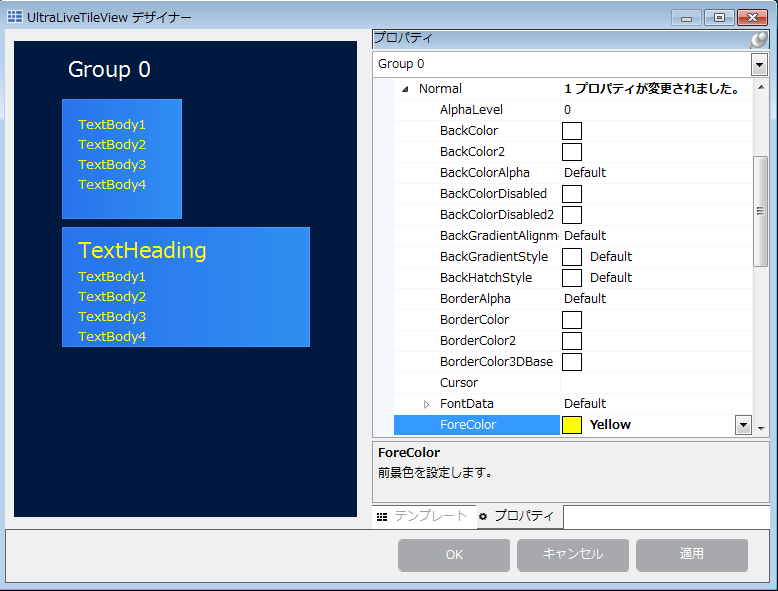This screenshot has width=778, height=591.
Task: Select the AlphaLevel property row
Action: point(573,110)
